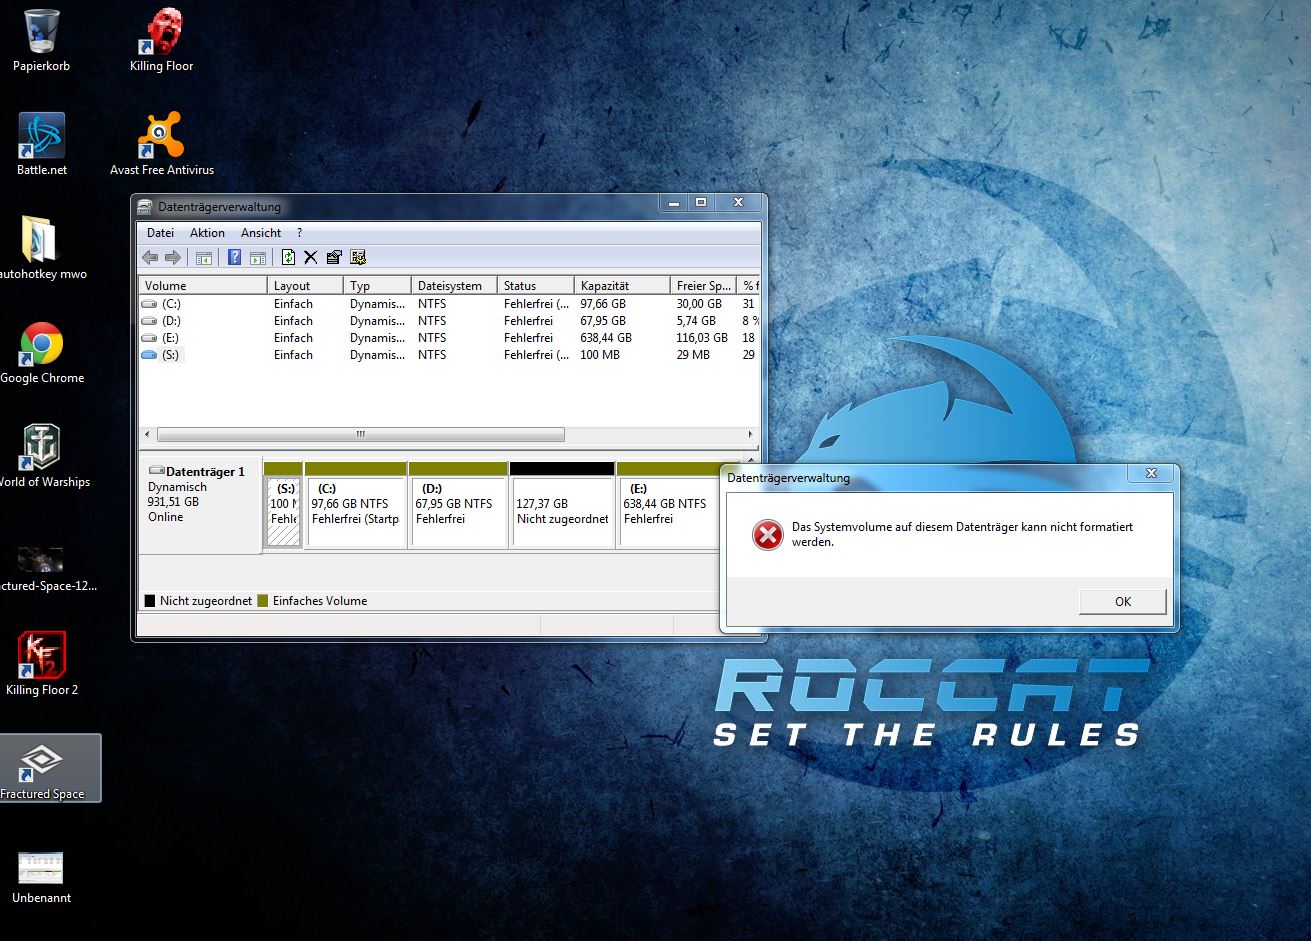Click the Back arrow in Datenträgerverwaltung toolbar
The width and height of the screenshot is (1311, 941).
[150, 257]
